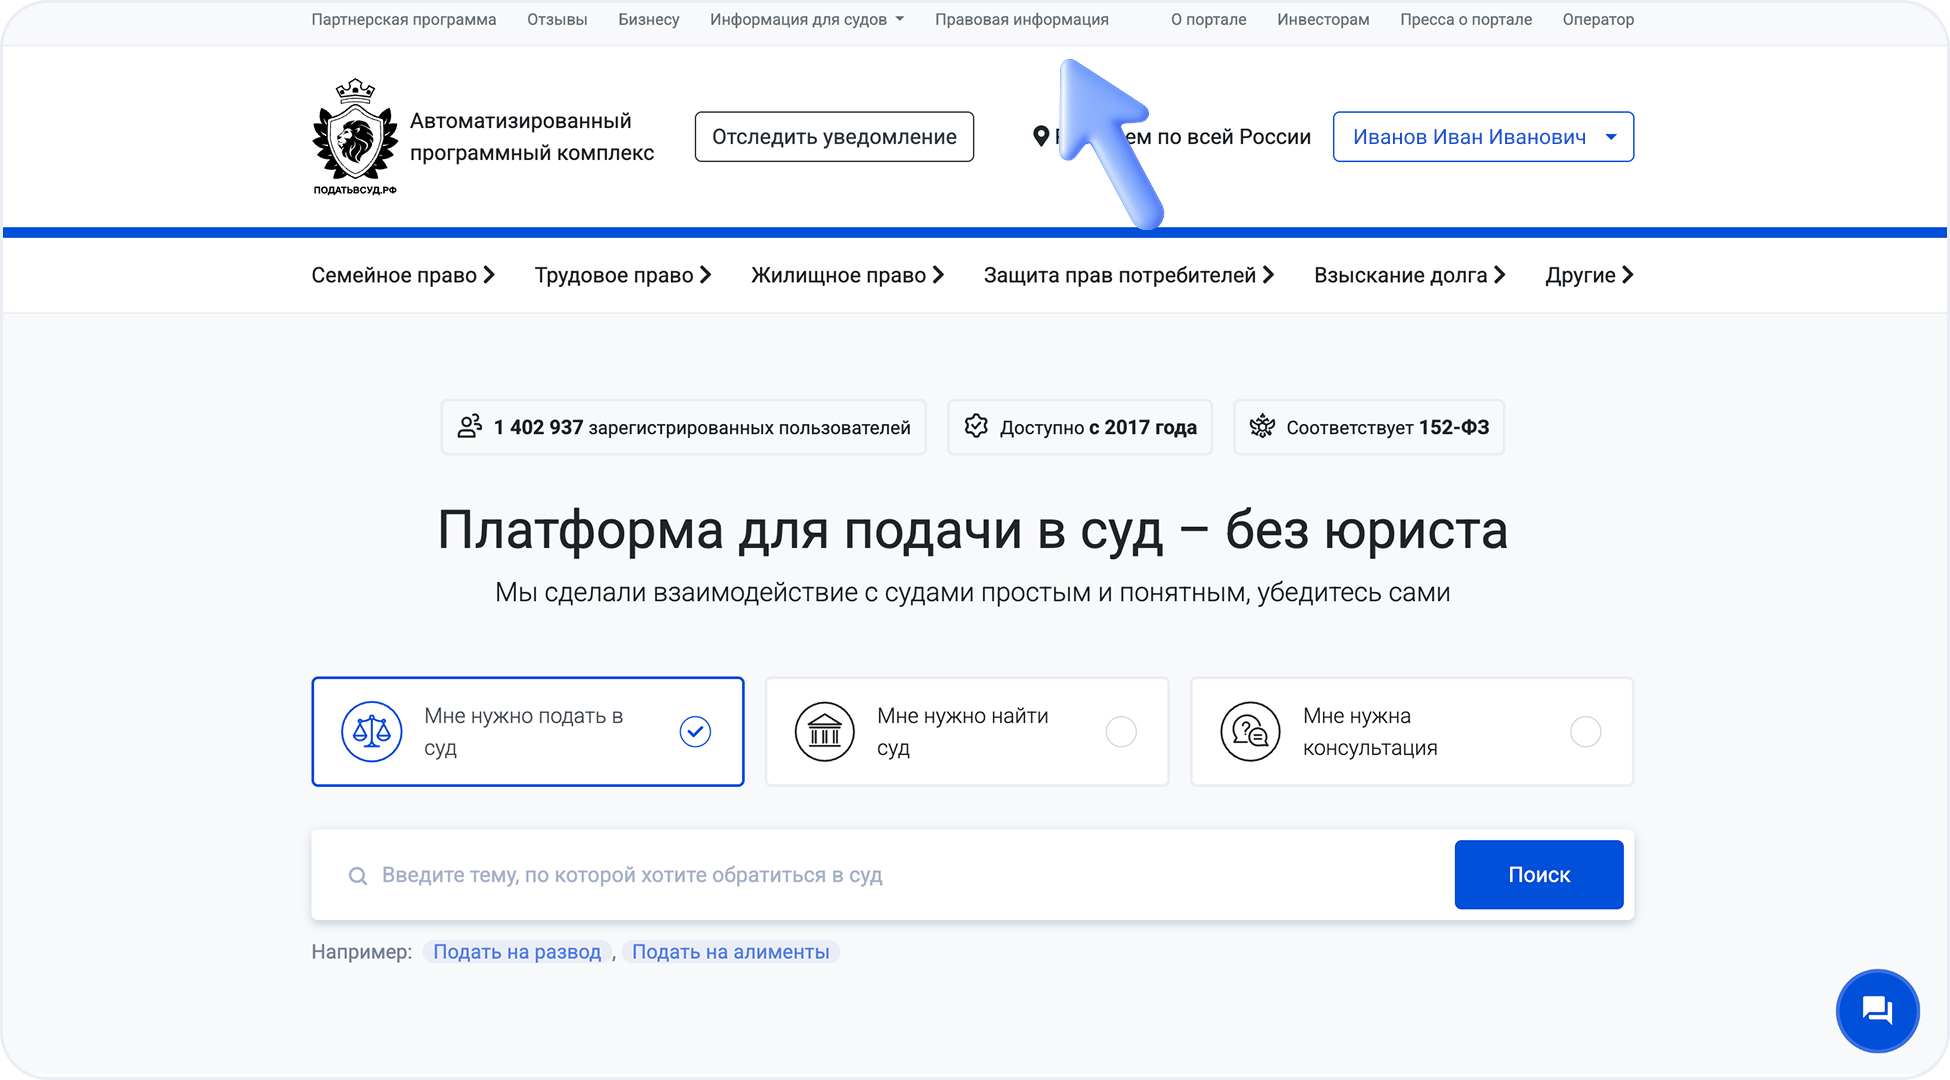Click the courthouse building icon
Image resolution: width=1950 pixels, height=1080 pixels.
click(x=825, y=732)
